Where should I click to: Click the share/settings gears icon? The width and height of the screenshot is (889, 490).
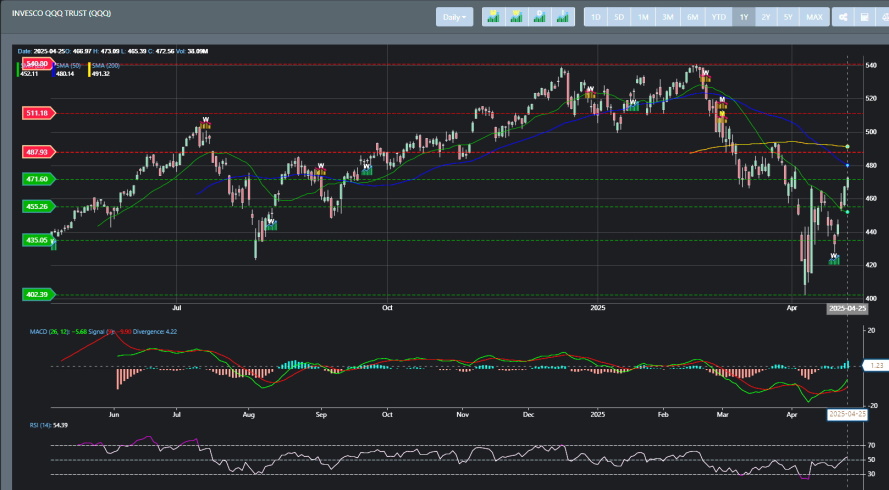coord(843,17)
